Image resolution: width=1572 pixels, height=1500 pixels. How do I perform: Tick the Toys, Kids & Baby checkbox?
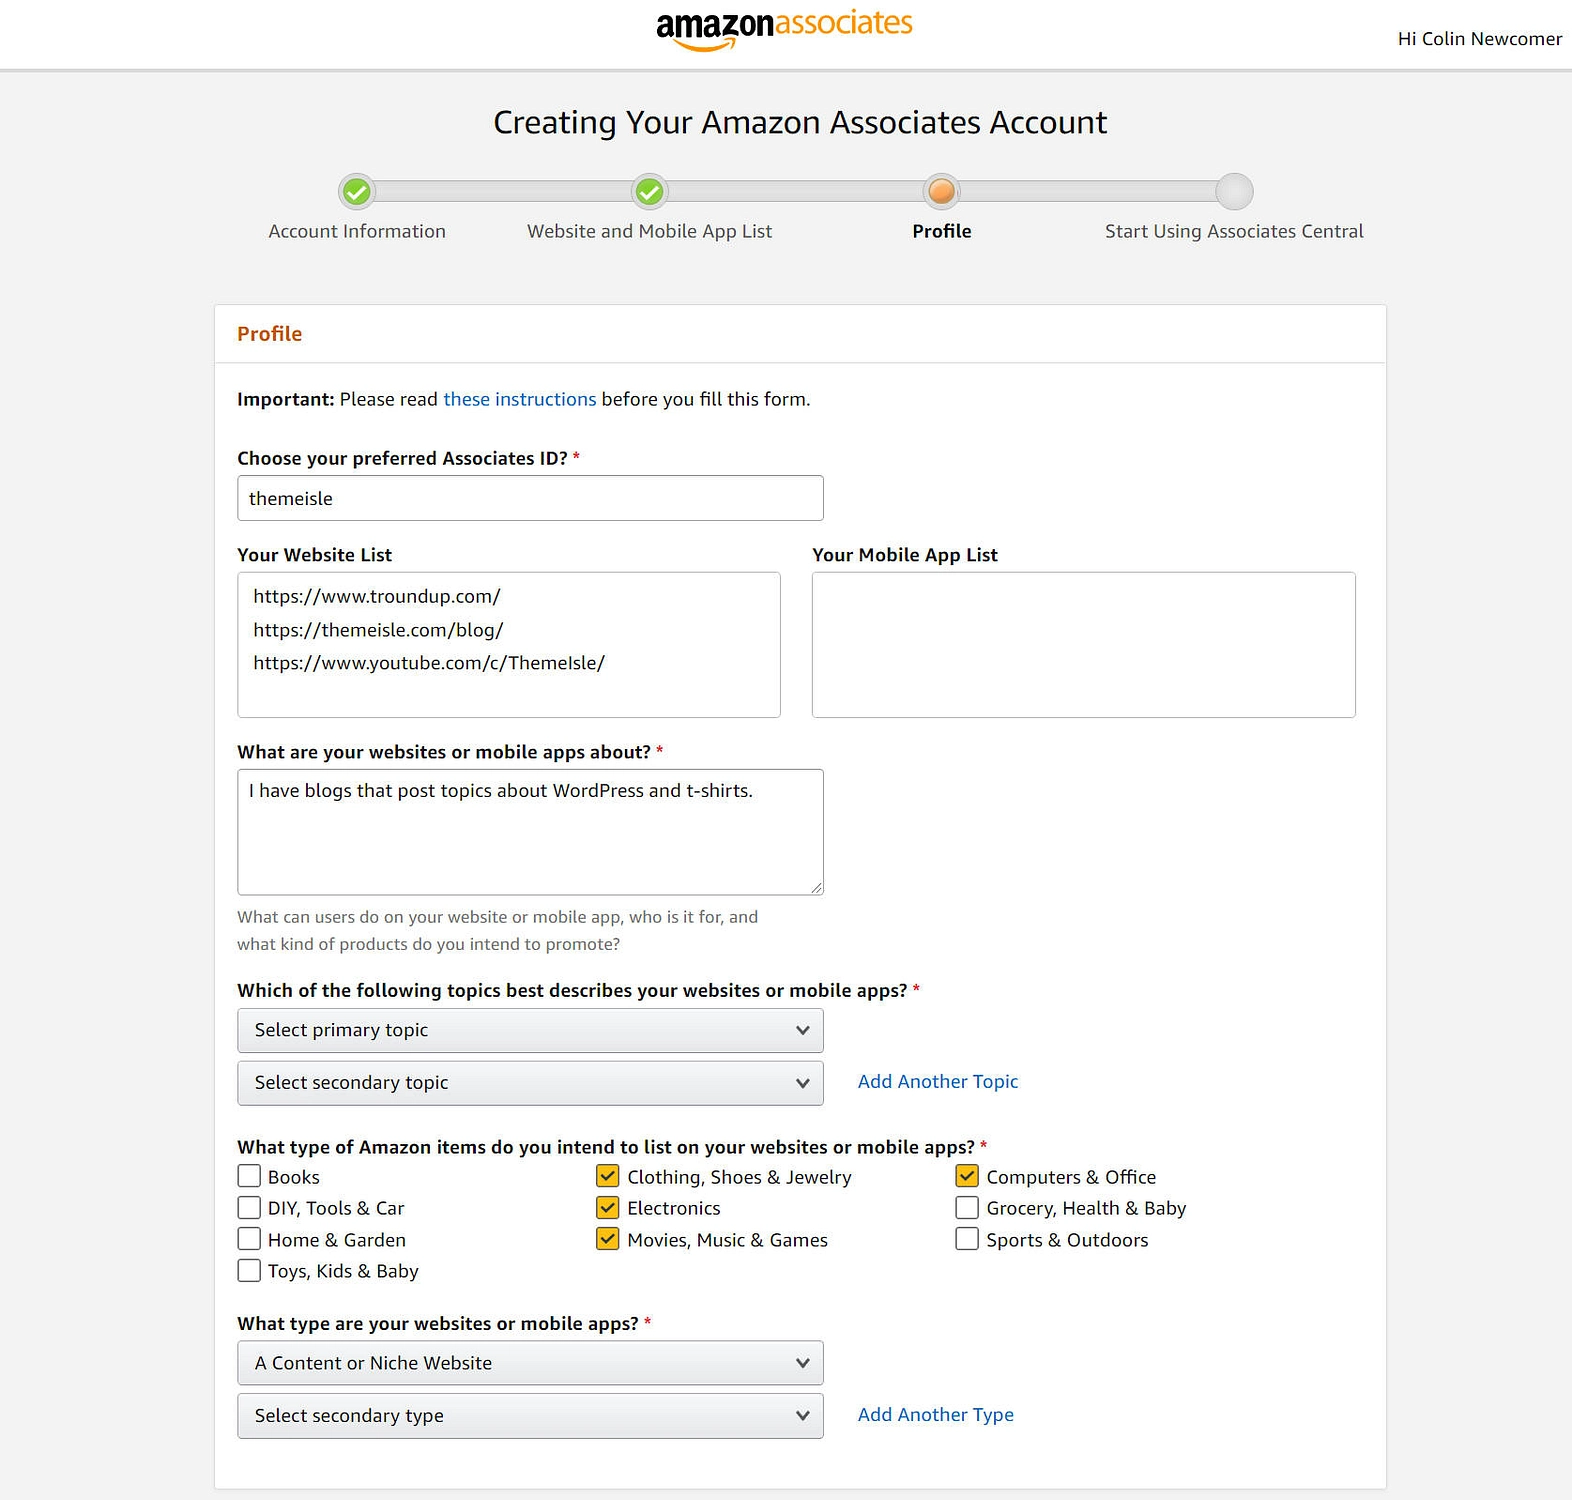click(x=249, y=1270)
